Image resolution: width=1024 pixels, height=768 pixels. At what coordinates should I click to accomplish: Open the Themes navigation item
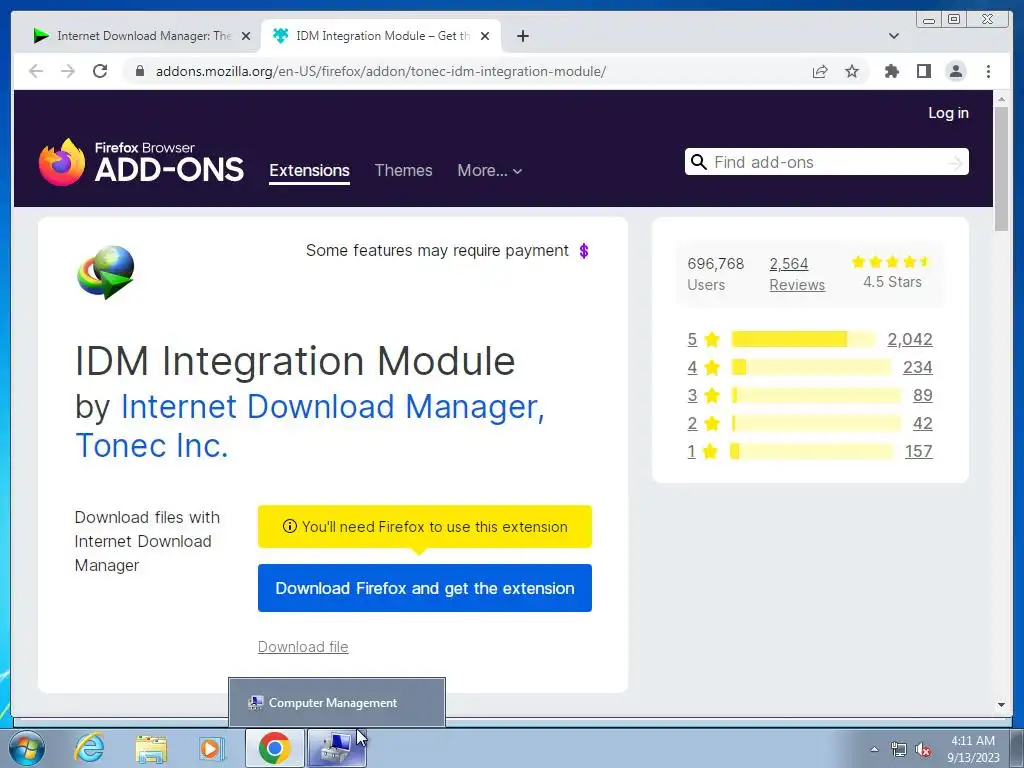click(404, 170)
